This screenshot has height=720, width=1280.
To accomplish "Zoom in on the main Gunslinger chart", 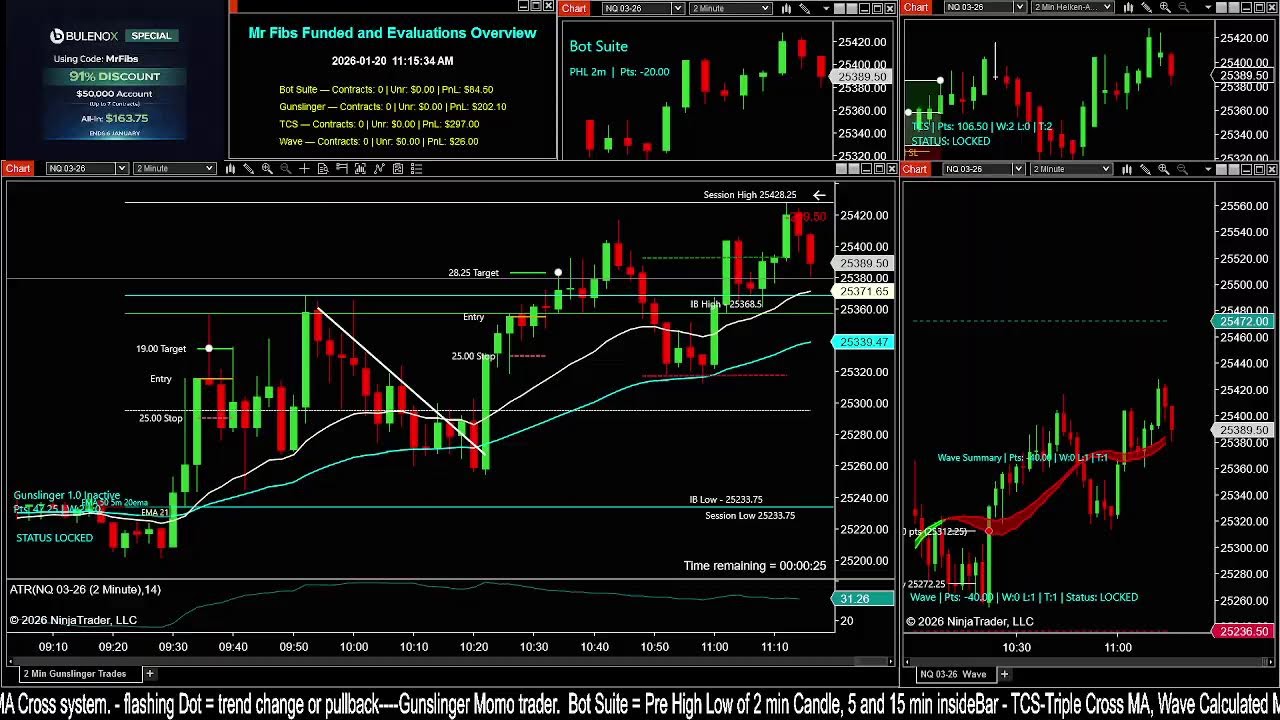I will click(x=267, y=168).
